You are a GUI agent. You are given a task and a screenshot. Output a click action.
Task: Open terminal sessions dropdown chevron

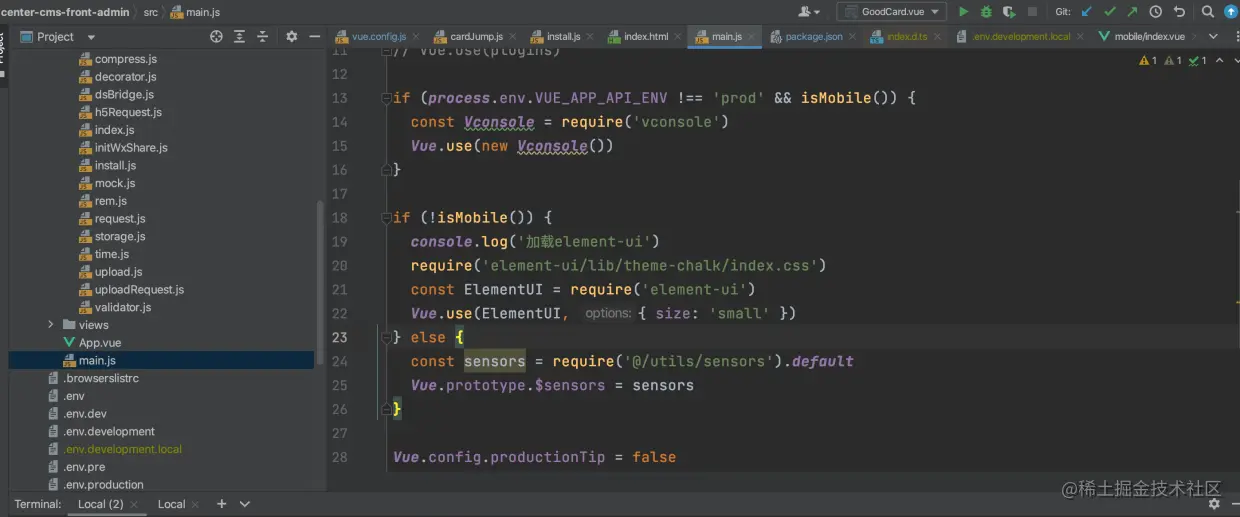(245, 504)
